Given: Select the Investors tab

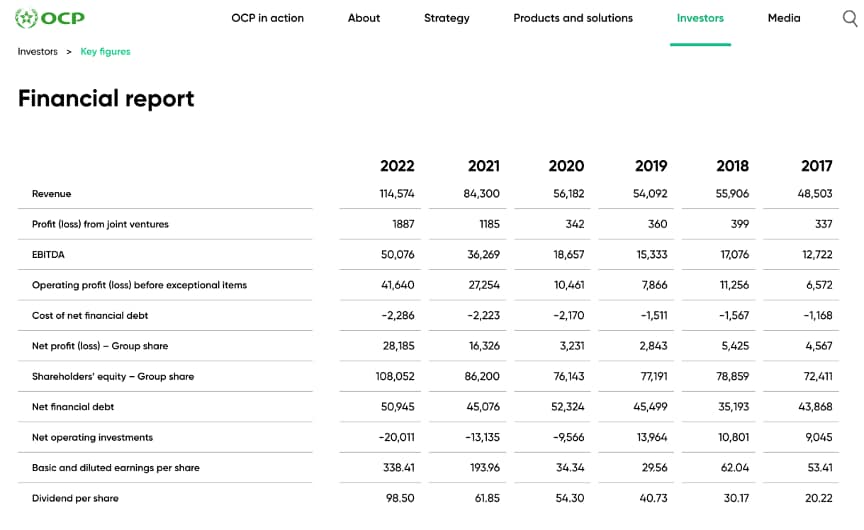Looking at the screenshot, I should tap(700, 18).
